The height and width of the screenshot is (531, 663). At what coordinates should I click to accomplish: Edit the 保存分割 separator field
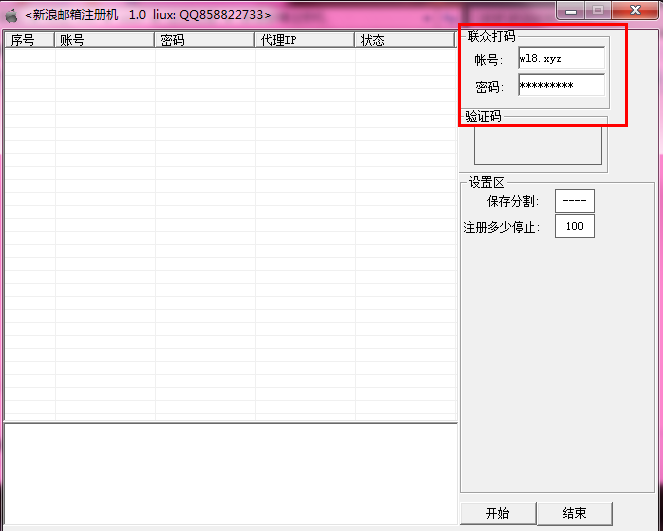point(575,201)
